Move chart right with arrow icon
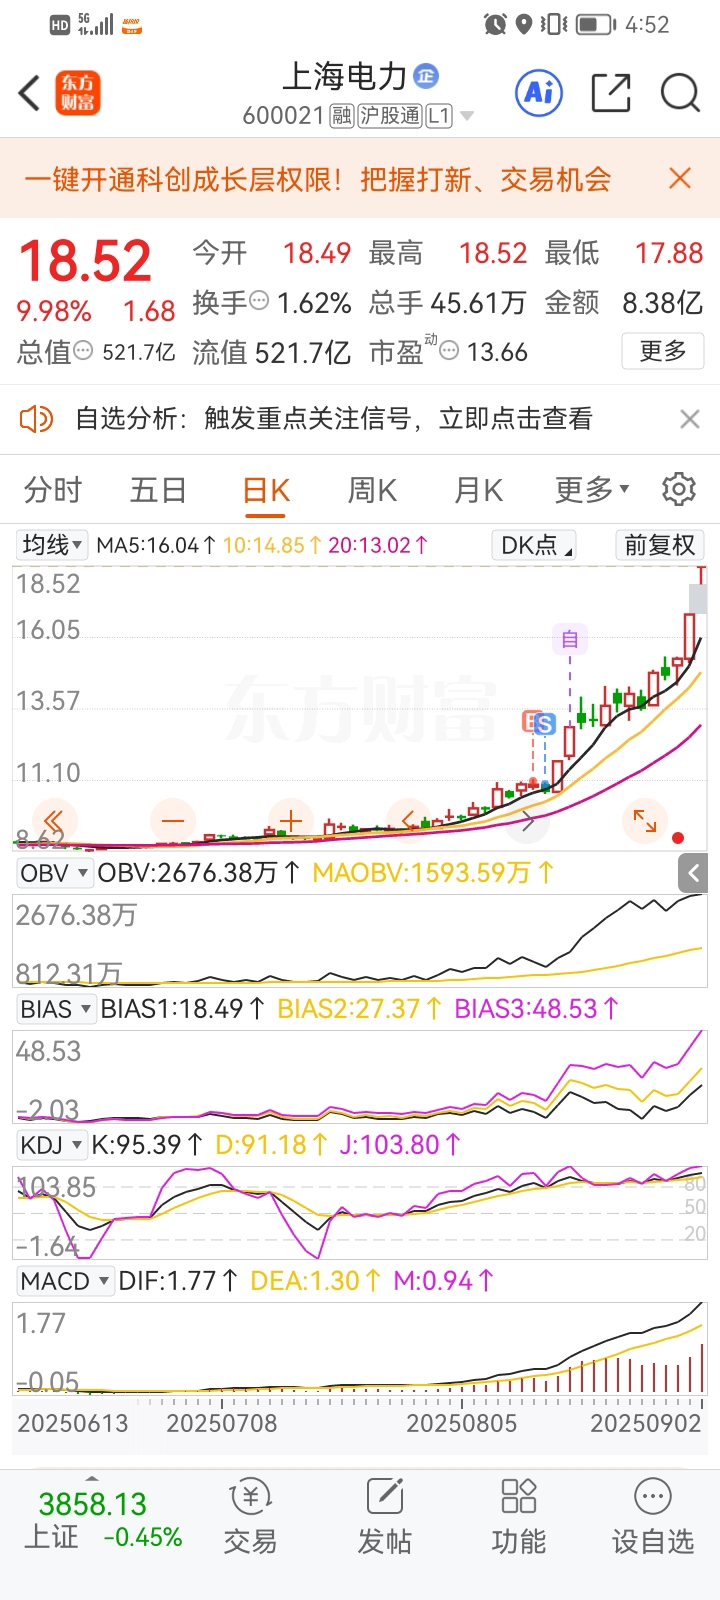720x1600 pixels. click(527, 821)
